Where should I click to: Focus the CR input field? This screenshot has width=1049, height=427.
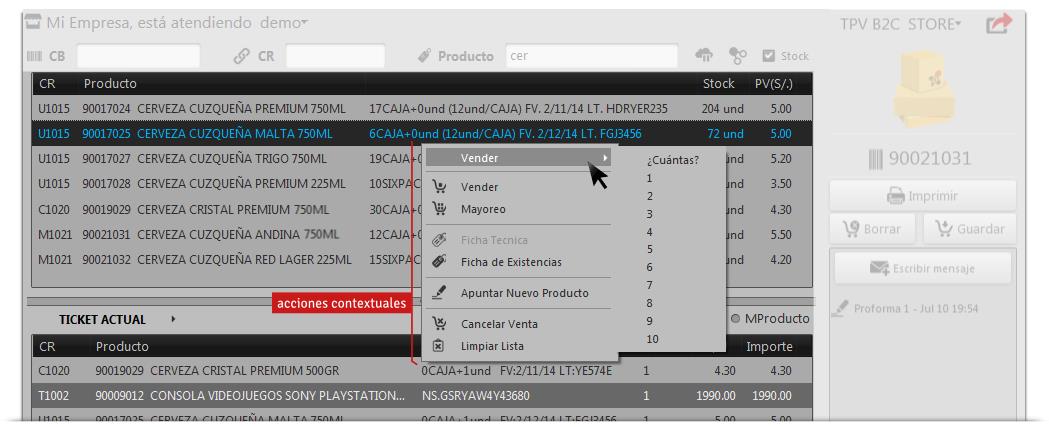click(335, 56)
